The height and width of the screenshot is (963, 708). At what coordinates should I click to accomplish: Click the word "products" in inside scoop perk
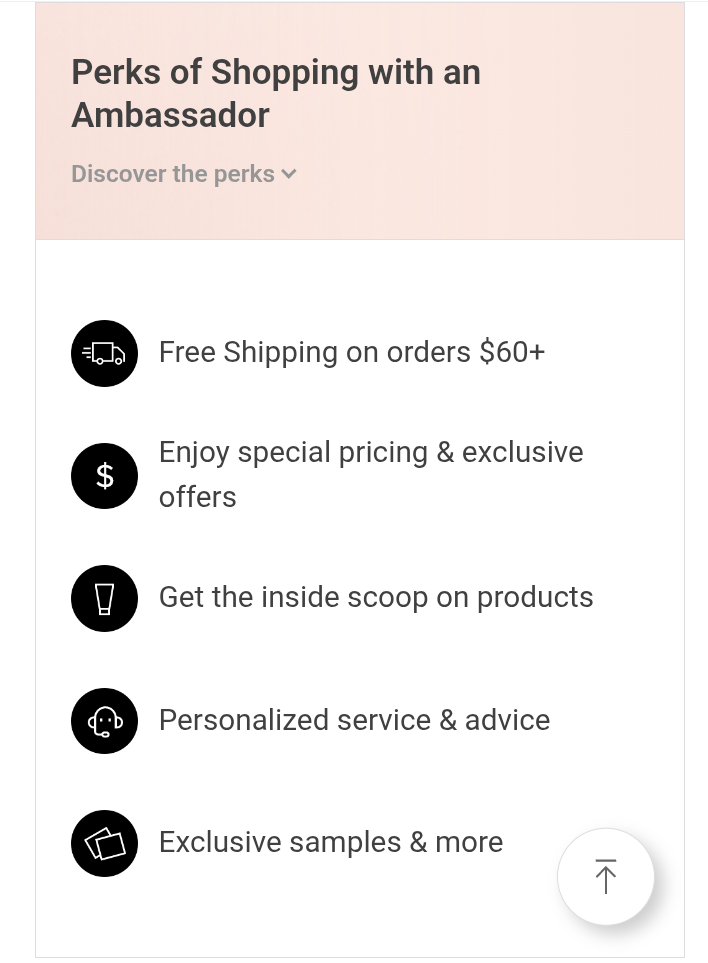coord(535,597)
